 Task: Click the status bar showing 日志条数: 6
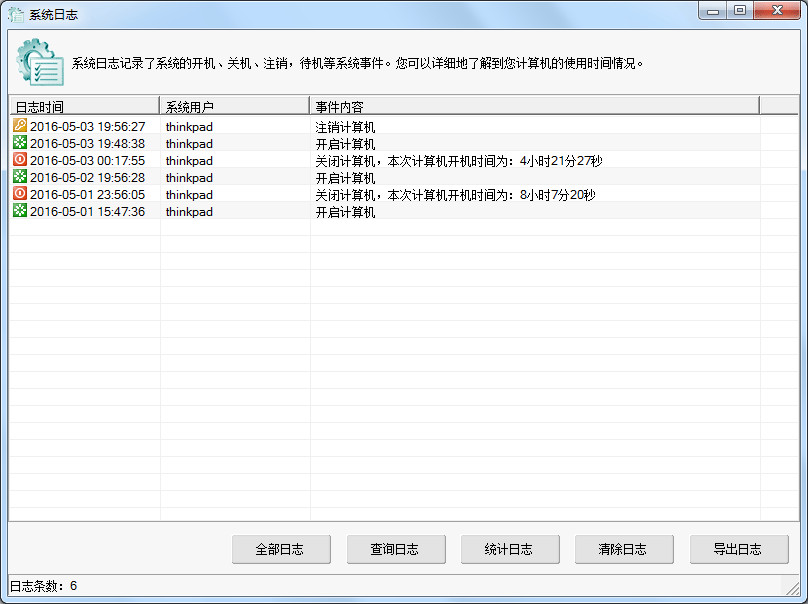(60, 586)
